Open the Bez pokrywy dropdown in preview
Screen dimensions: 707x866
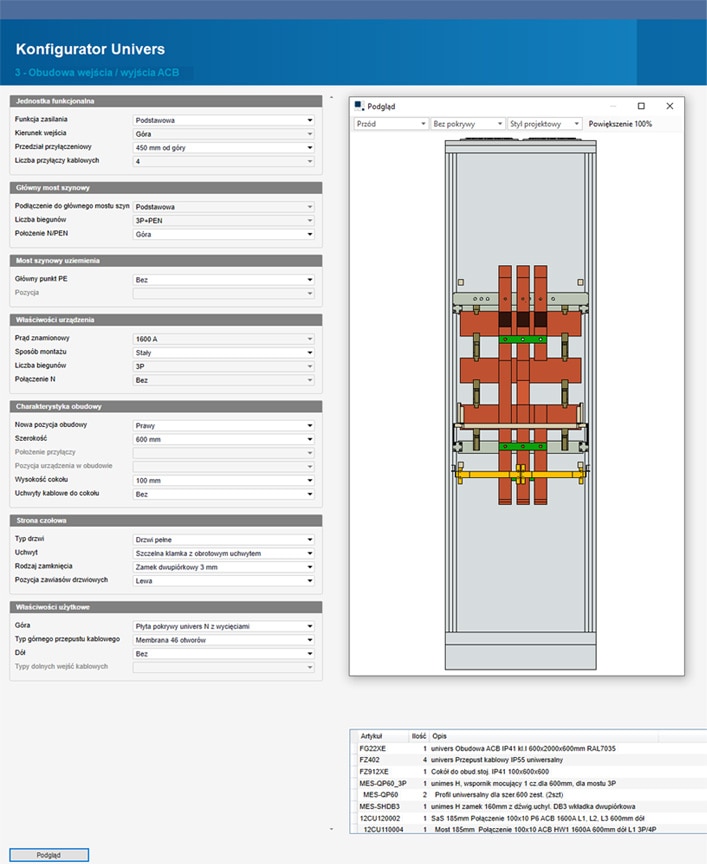(467, 124)
